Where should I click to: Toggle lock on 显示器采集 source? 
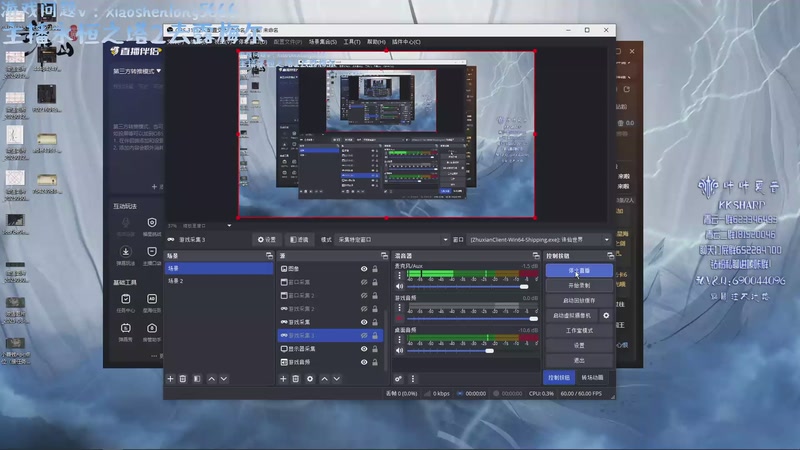pyautogui.click(x=375, y=348)
